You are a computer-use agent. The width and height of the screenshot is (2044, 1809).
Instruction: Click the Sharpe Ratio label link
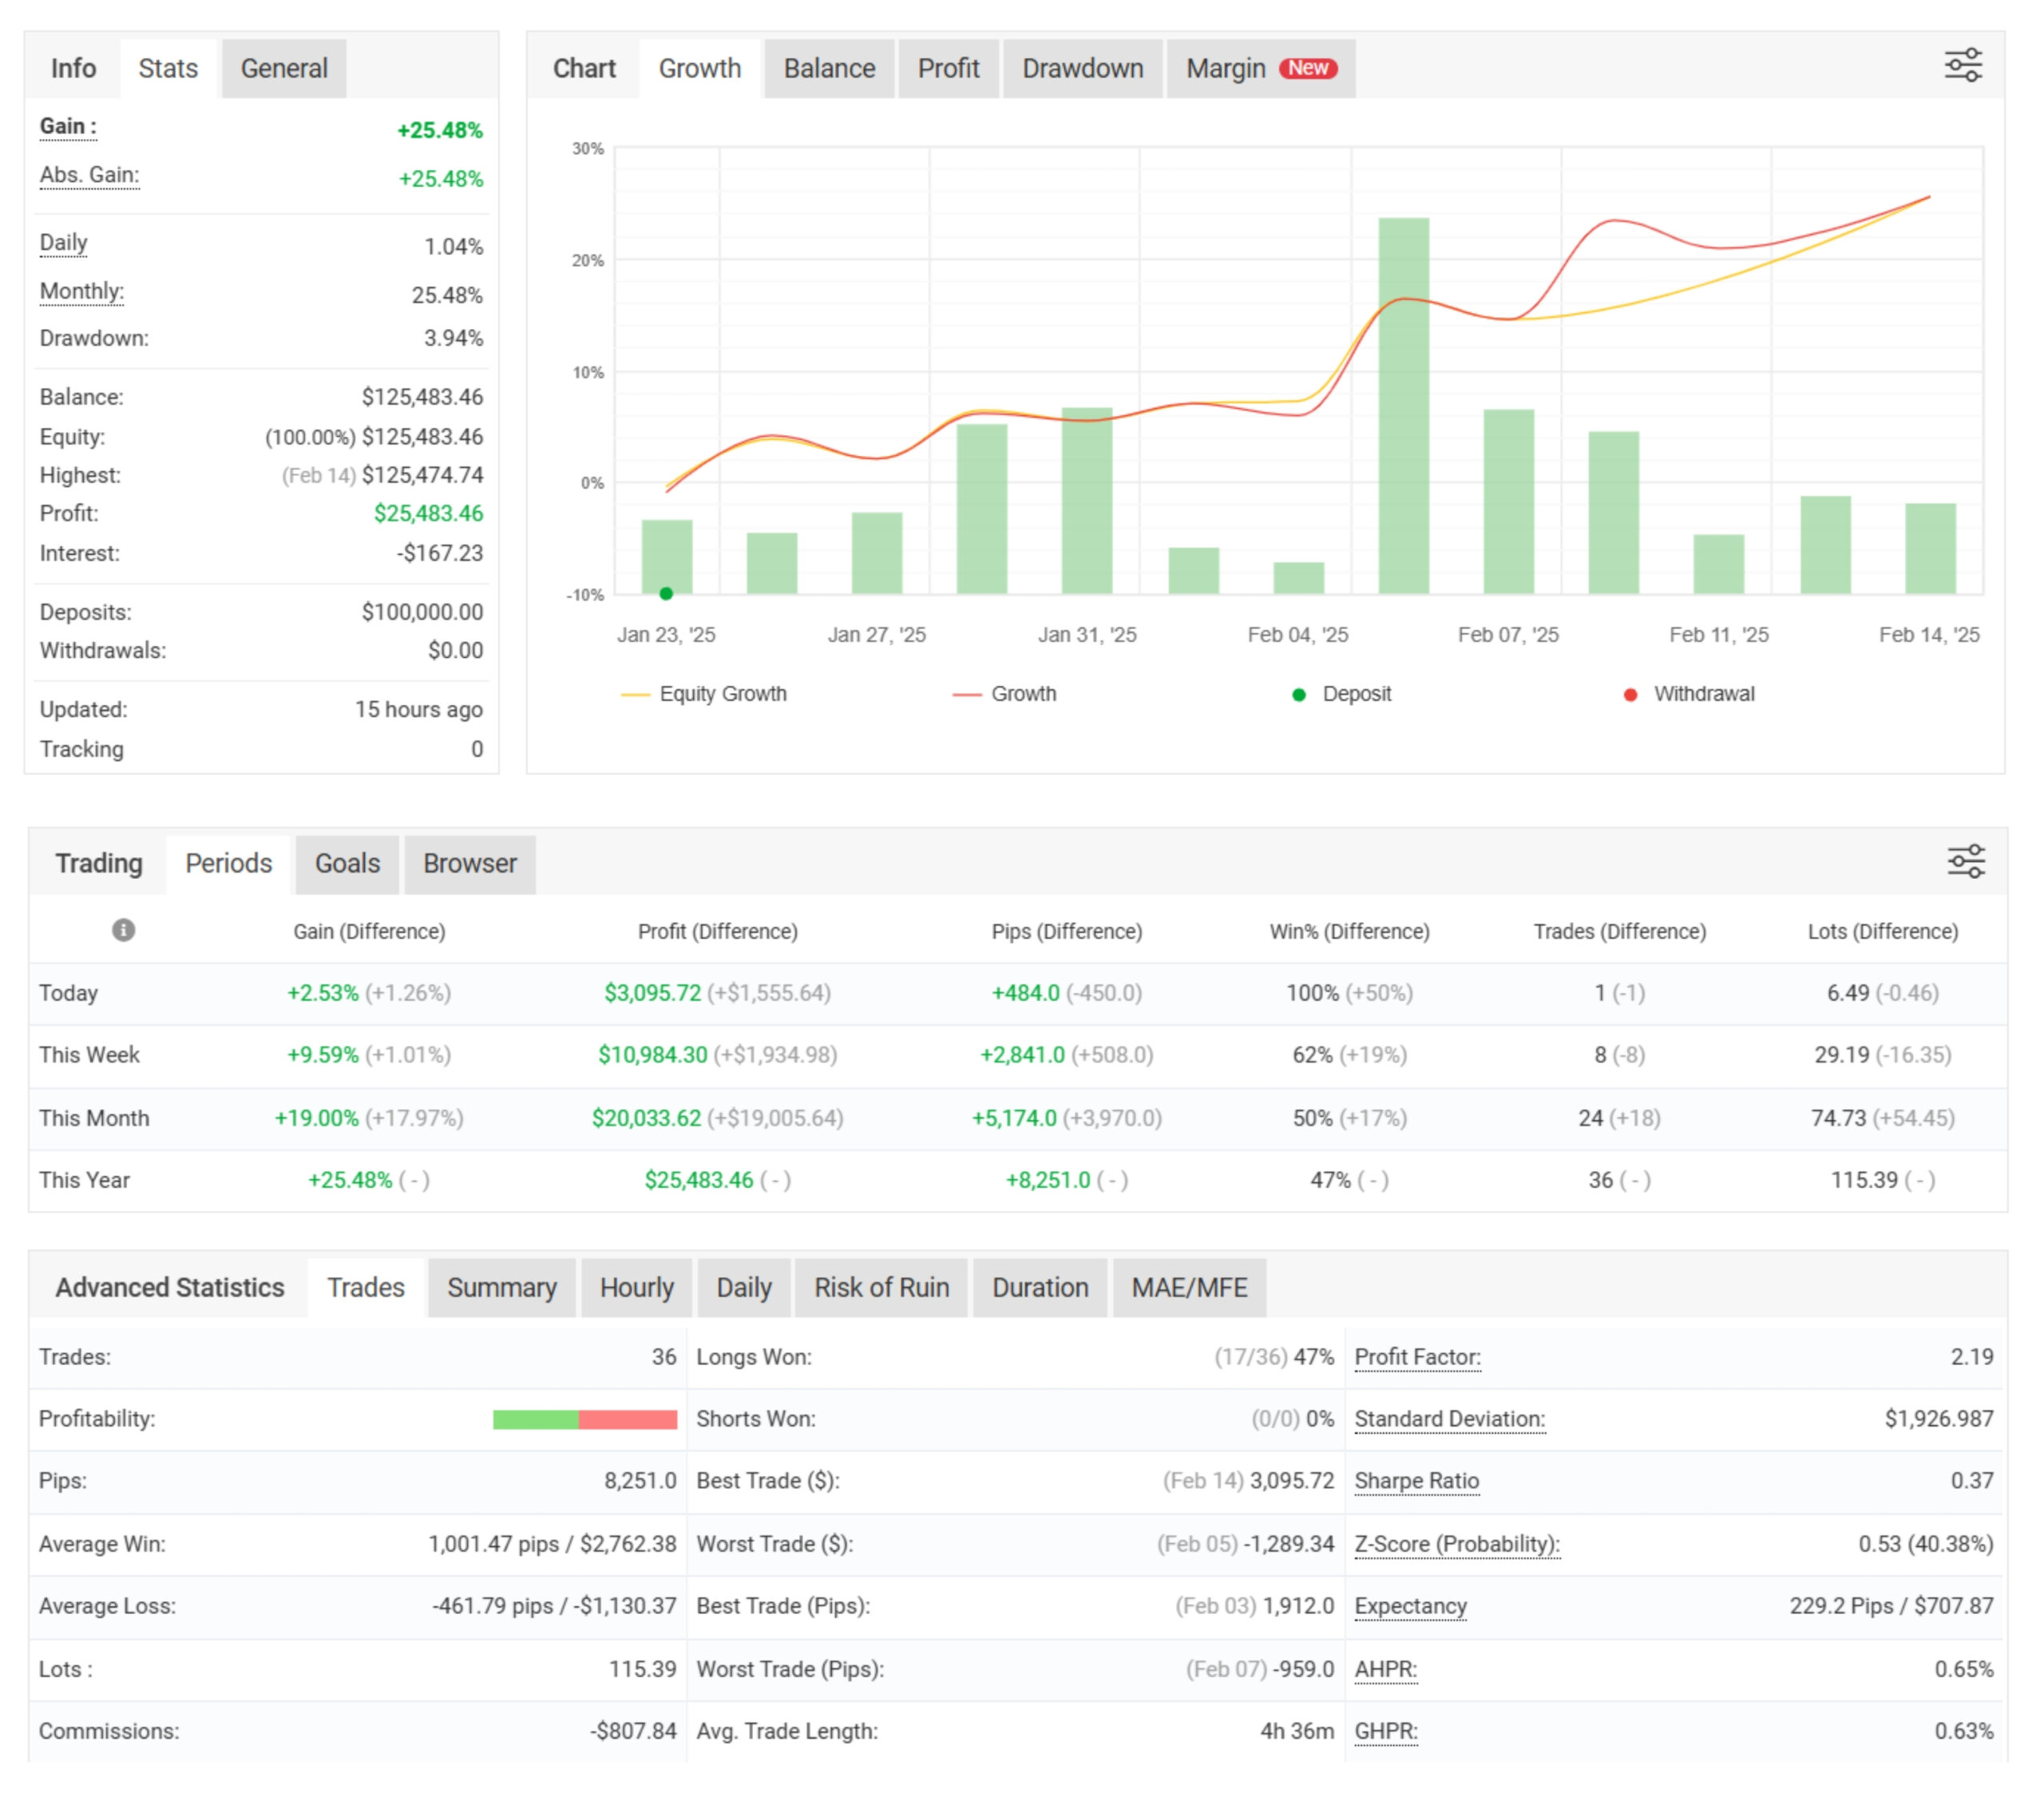point(1416,1481)
